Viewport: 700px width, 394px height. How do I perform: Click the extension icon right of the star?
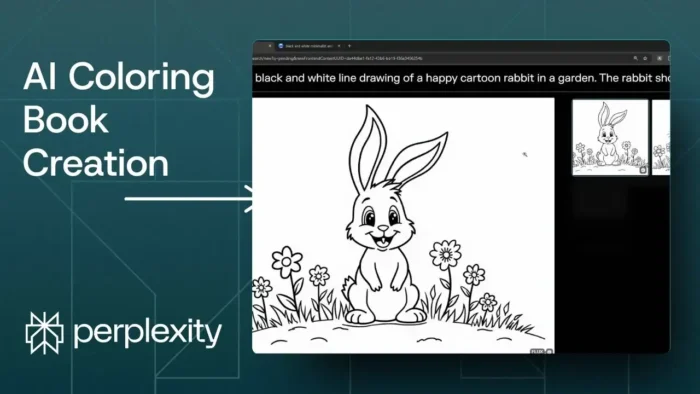[659, 58]
